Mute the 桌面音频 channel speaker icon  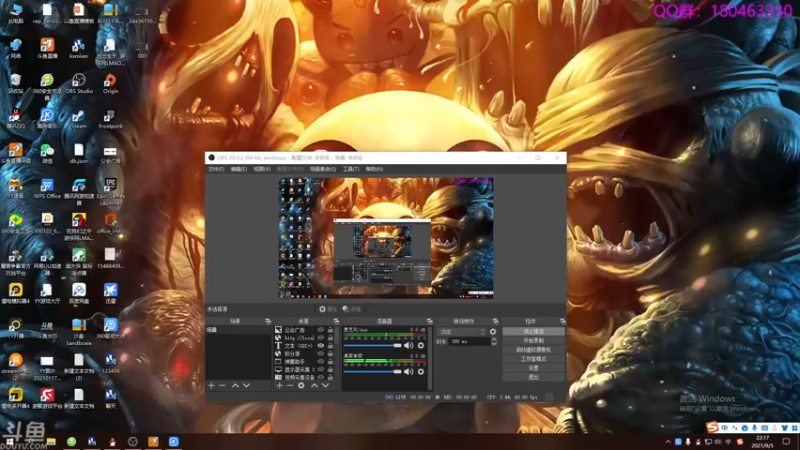click(x=409, y=371)
